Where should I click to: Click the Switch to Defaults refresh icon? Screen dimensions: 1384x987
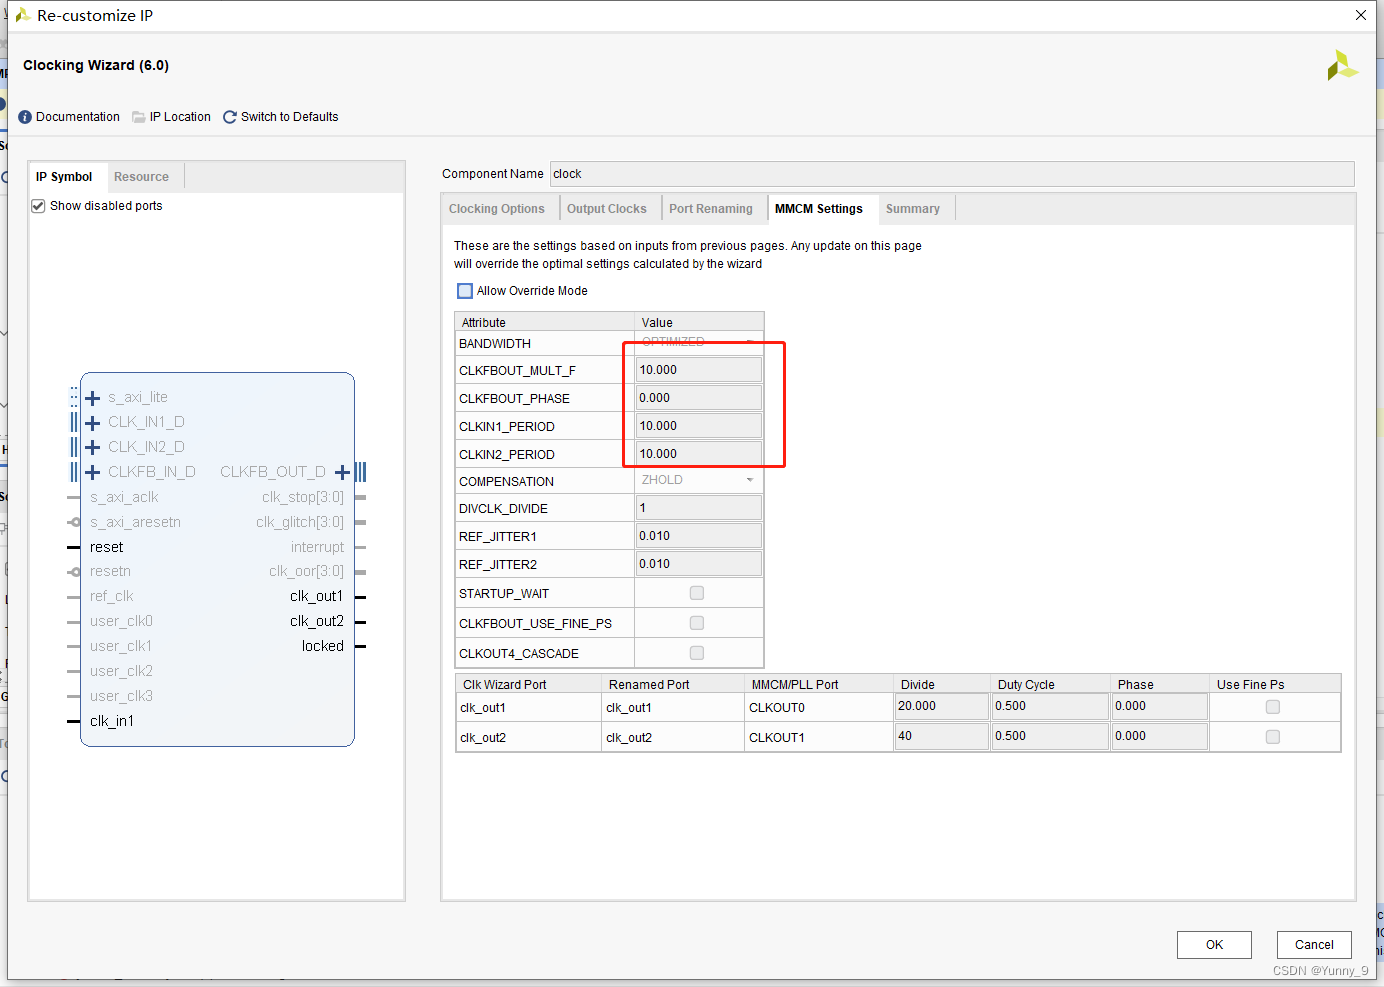click(x=229, y=116)
